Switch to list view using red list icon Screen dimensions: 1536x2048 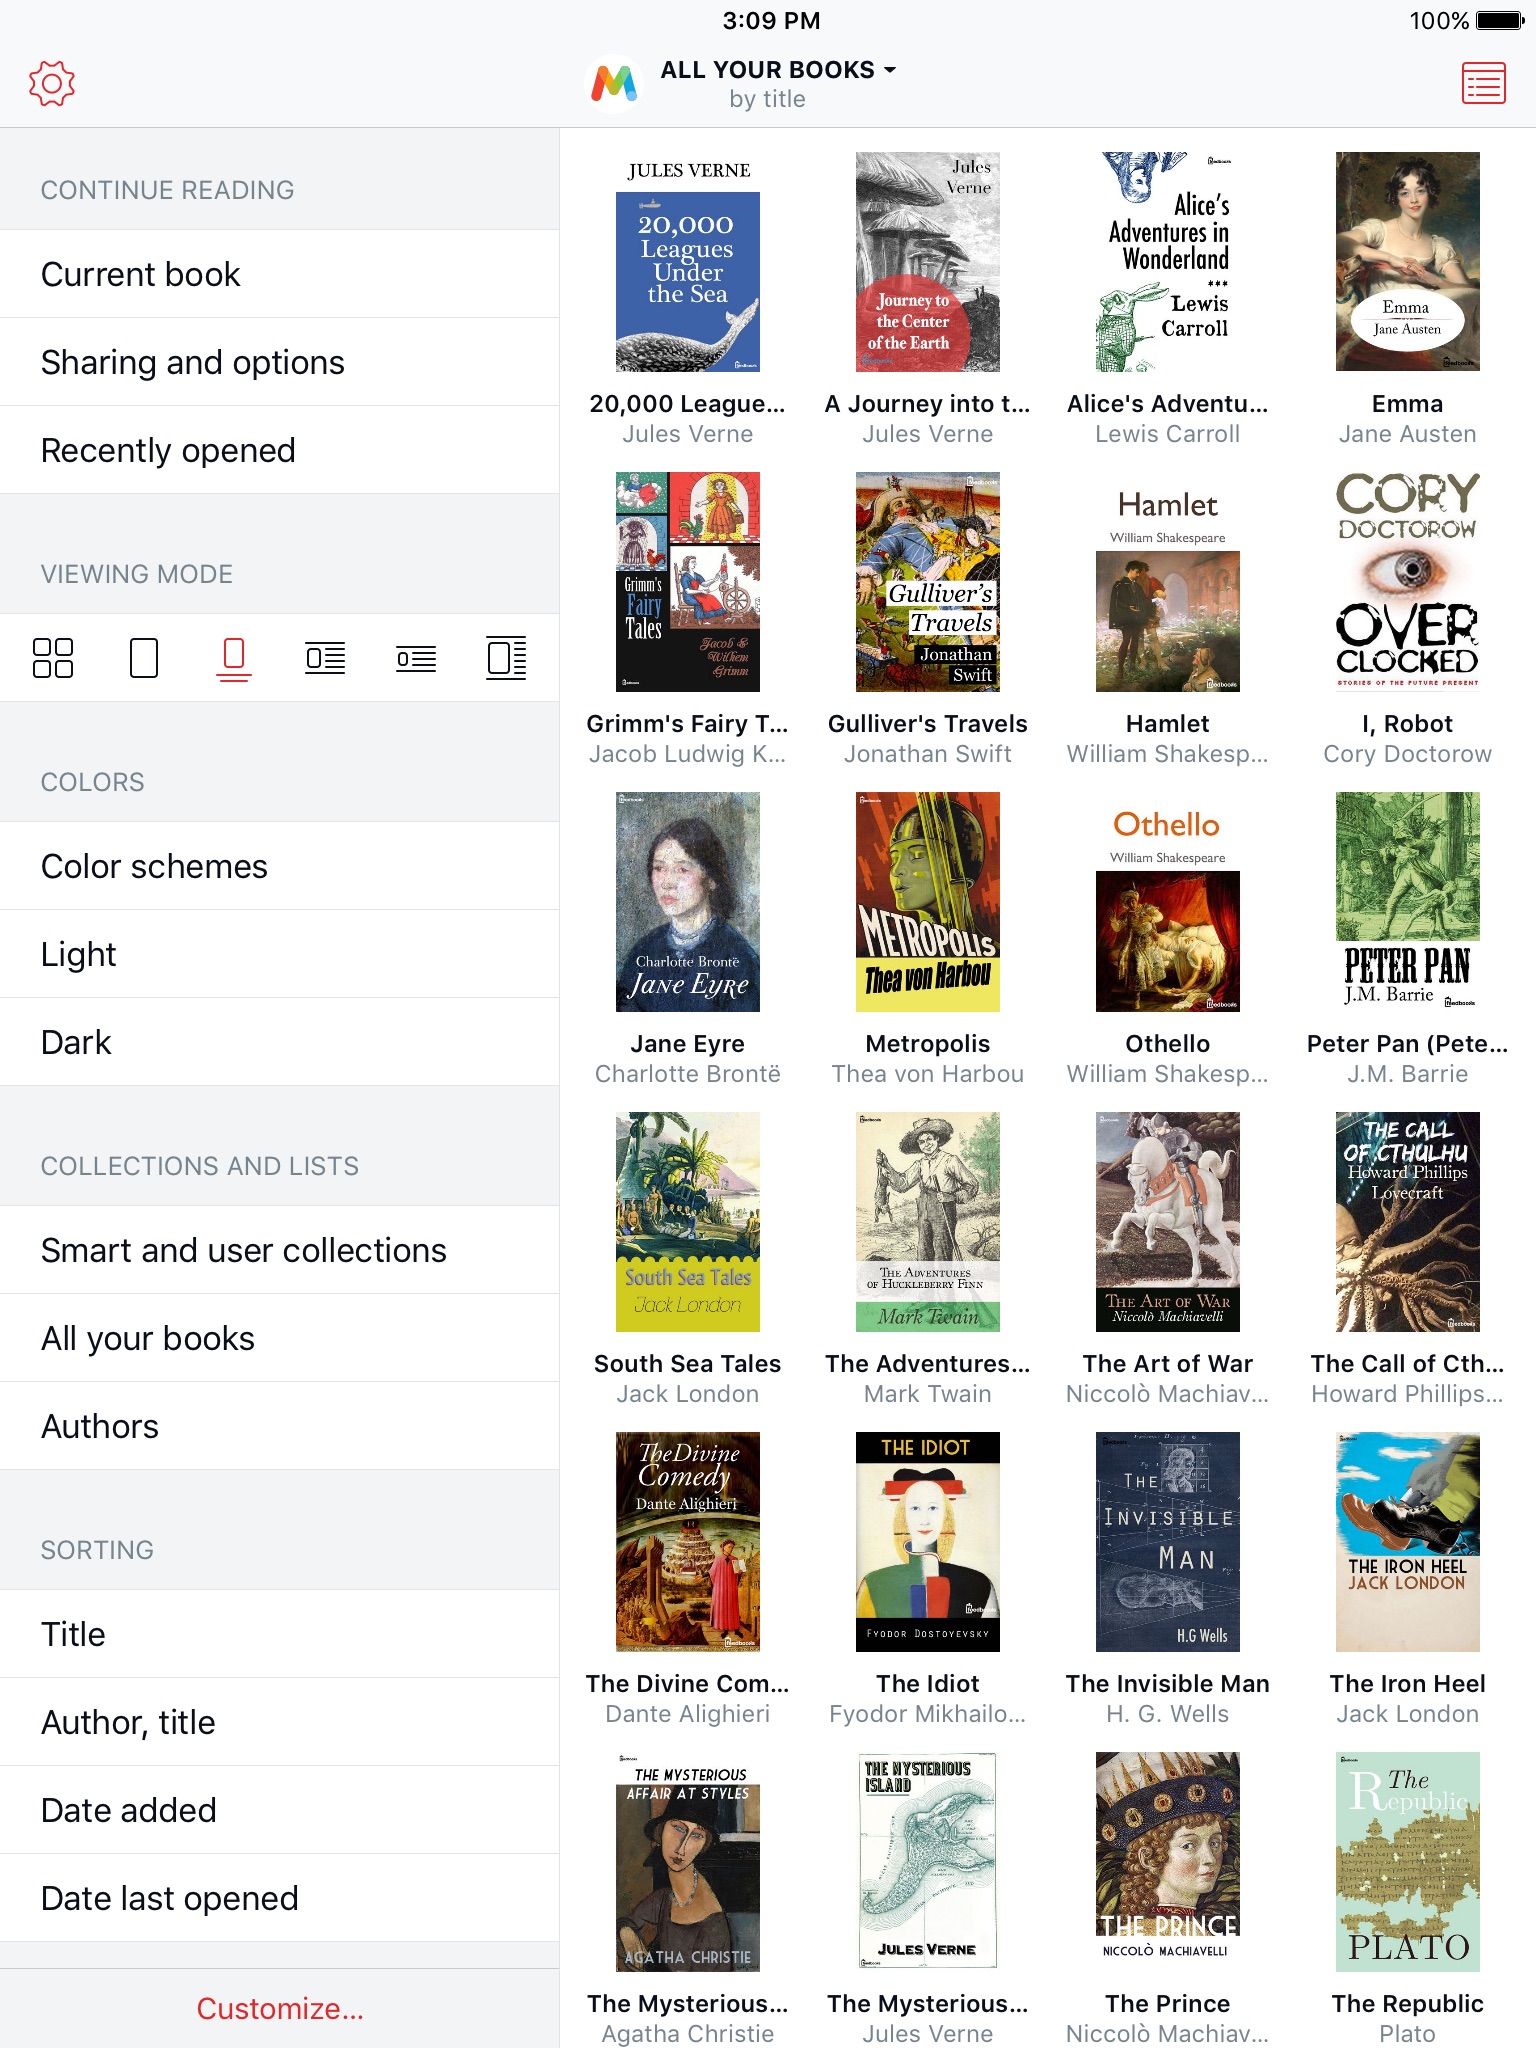tap(1484, 84)
